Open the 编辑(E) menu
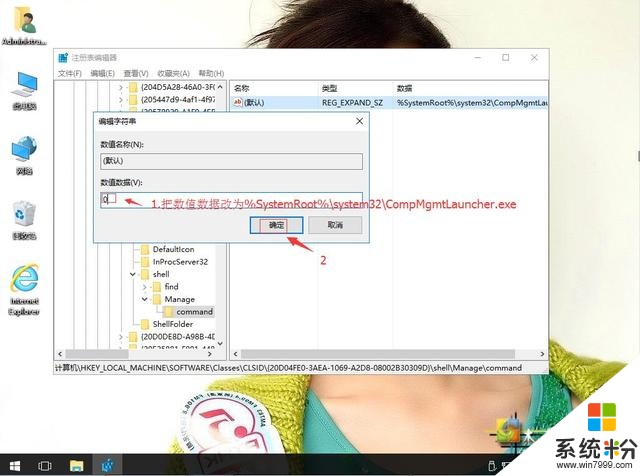640x476 pixels. [x=102, y=73]
